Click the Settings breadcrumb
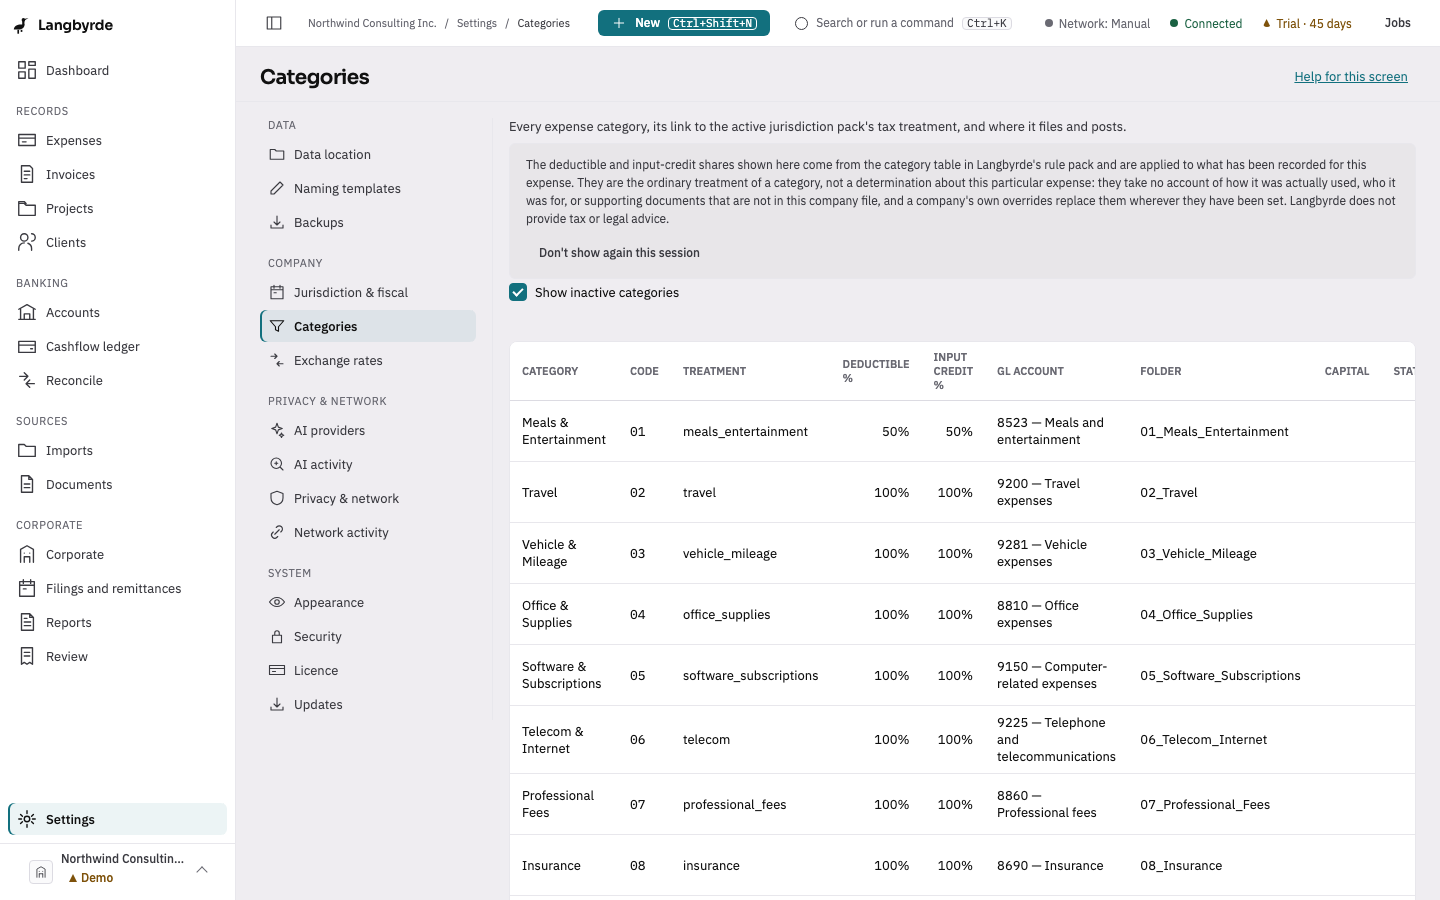This screenshot has height=900, width=1440. (x=477, y=23)
